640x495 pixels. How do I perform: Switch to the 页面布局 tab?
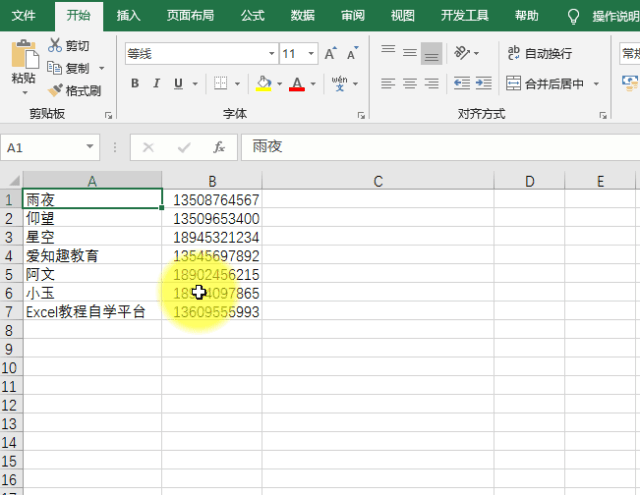191,16
